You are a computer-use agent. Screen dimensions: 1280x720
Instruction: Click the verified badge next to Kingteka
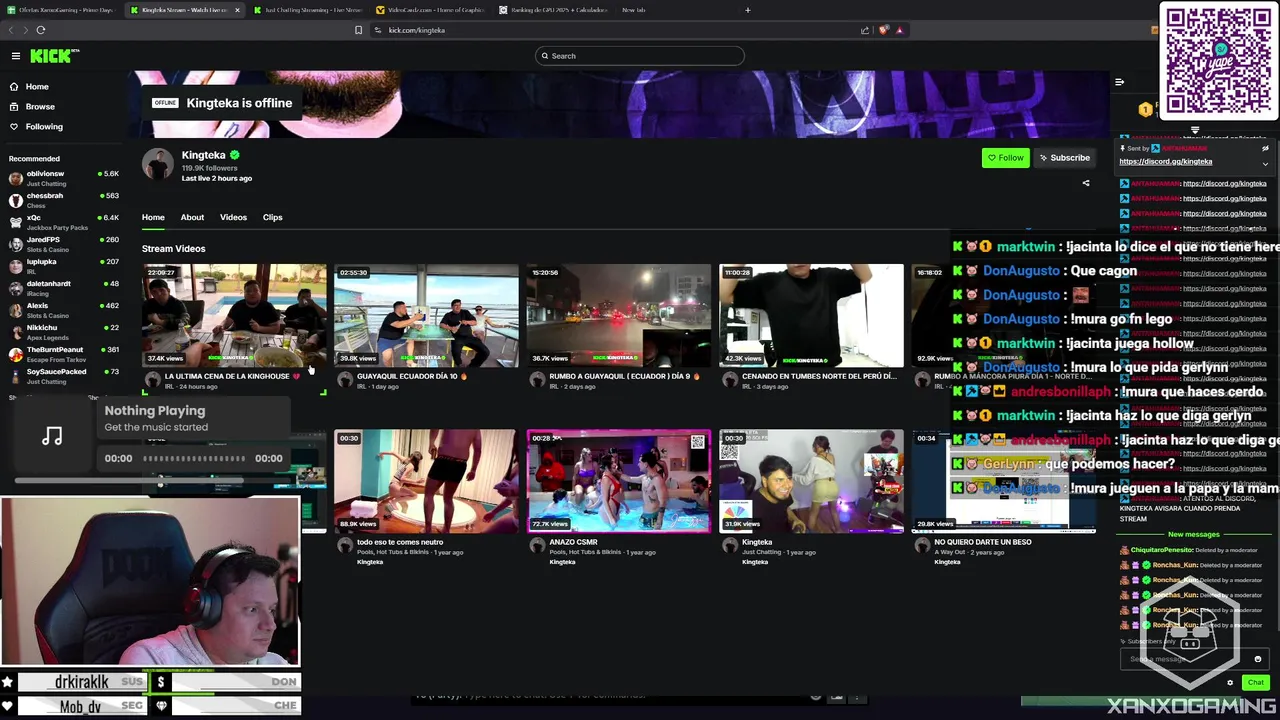click(235, 155)
